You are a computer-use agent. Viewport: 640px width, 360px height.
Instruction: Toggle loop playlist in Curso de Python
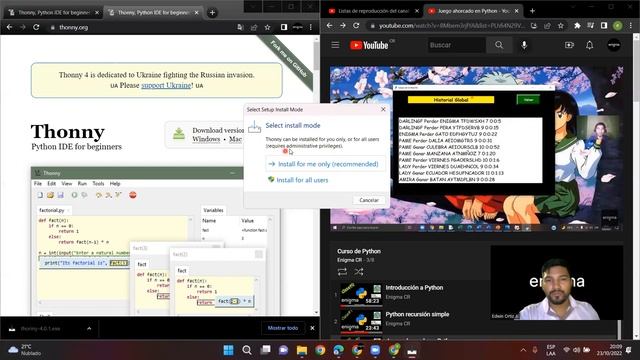coord(342,272)
